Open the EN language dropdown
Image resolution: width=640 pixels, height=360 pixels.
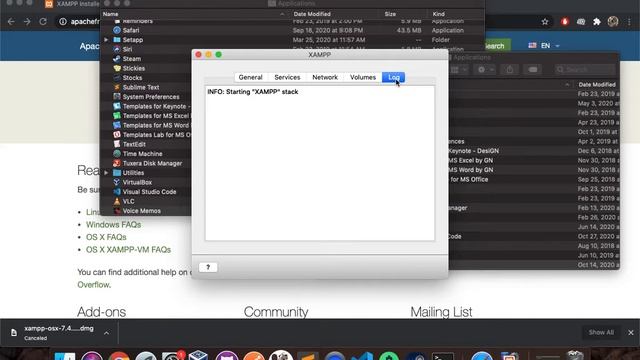tap(544, 46)
